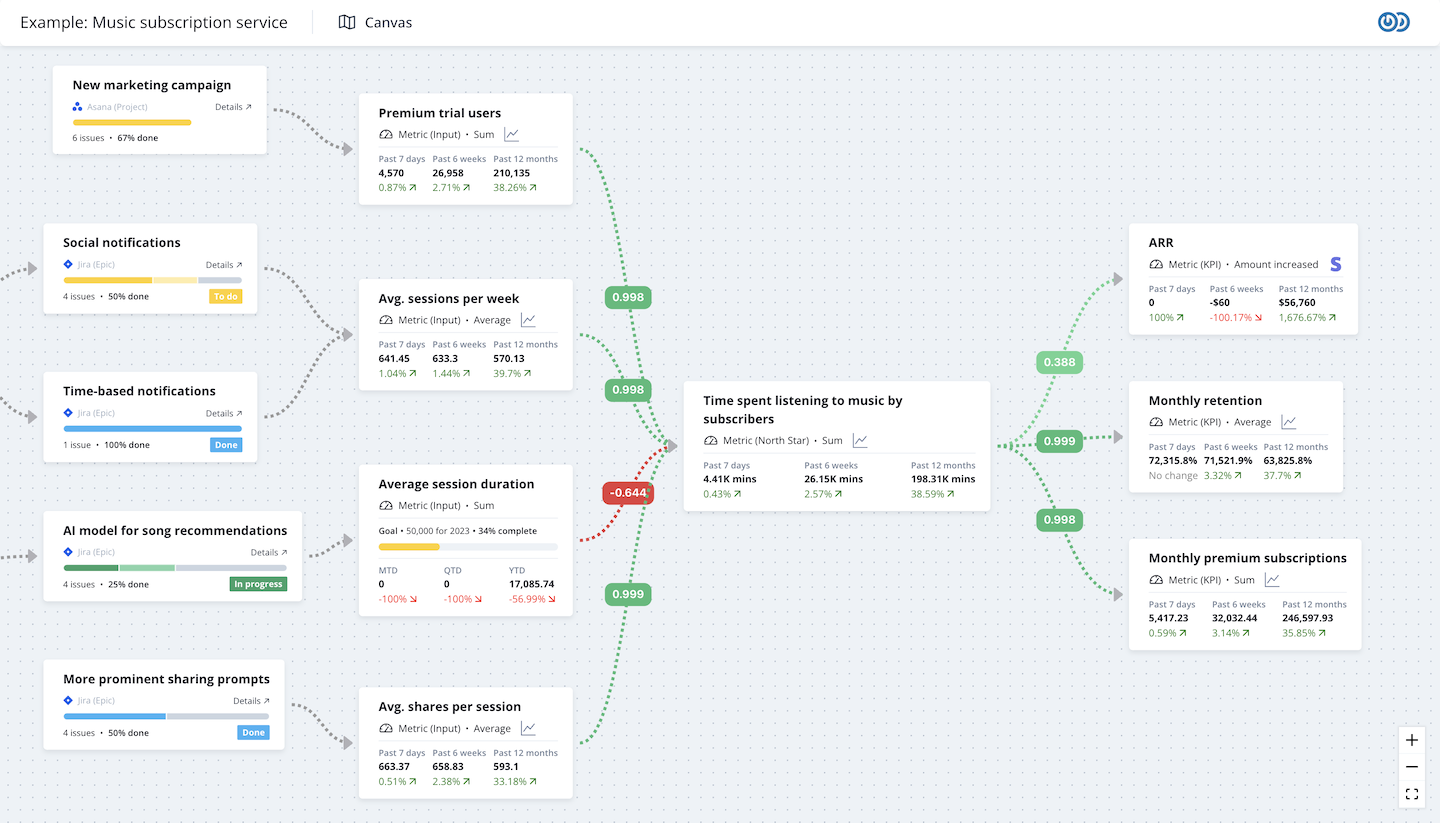Image resolution: width=1440 pixels, height=823 pixels.
Task: Click the app logo in top-right corner
Action: [x=1393, y=22]
